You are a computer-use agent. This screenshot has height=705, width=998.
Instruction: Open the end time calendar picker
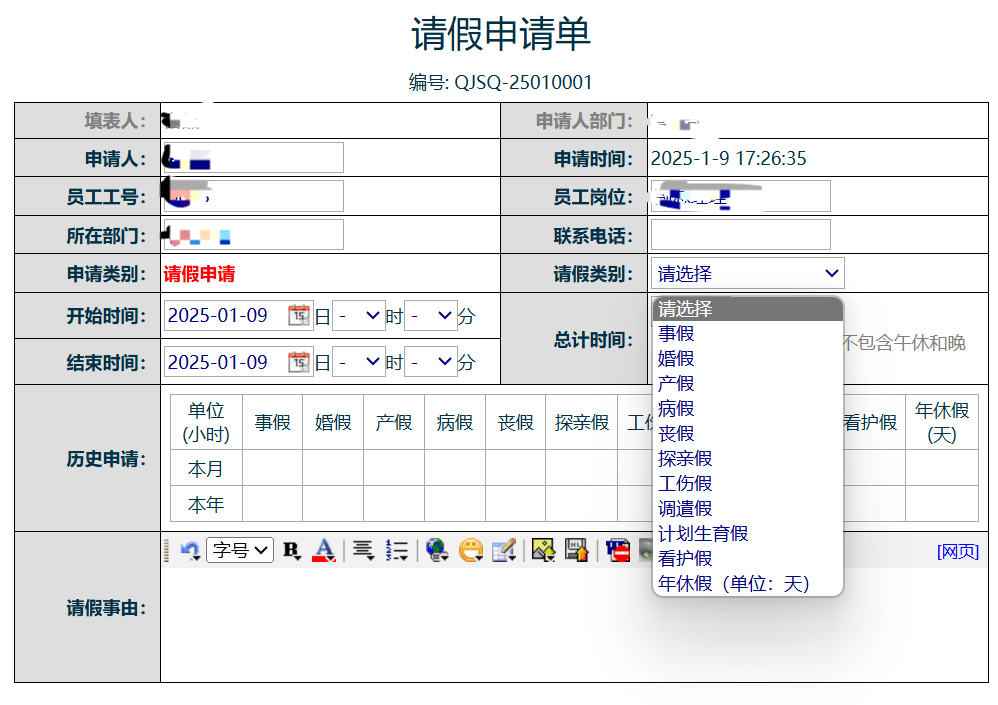[x=299, y=362]
